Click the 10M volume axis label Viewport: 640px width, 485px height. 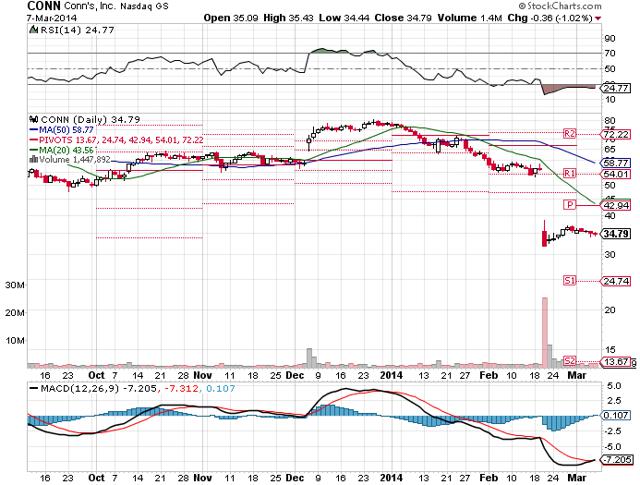click(x=15, y=340)
